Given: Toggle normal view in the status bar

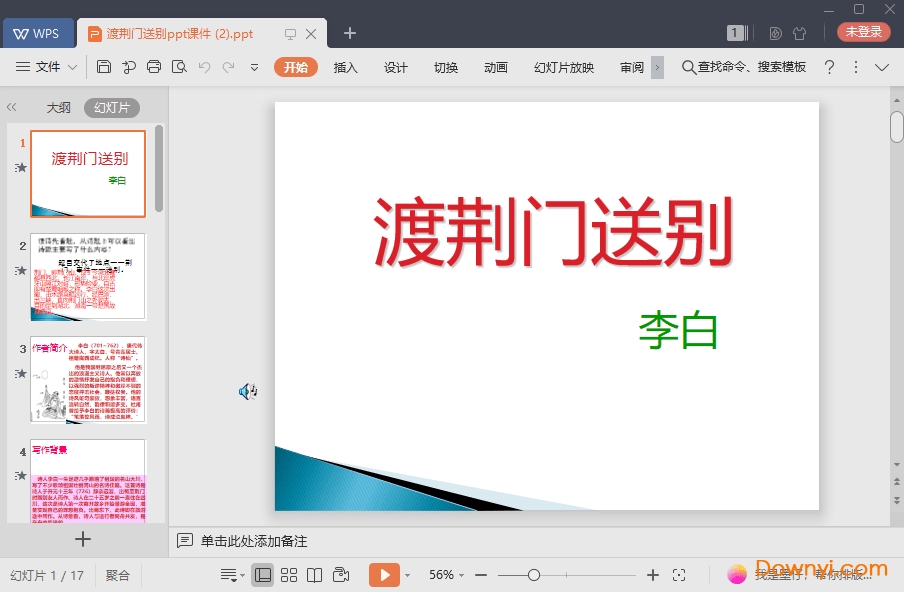Looking at the screenshot, I should 262,575.
